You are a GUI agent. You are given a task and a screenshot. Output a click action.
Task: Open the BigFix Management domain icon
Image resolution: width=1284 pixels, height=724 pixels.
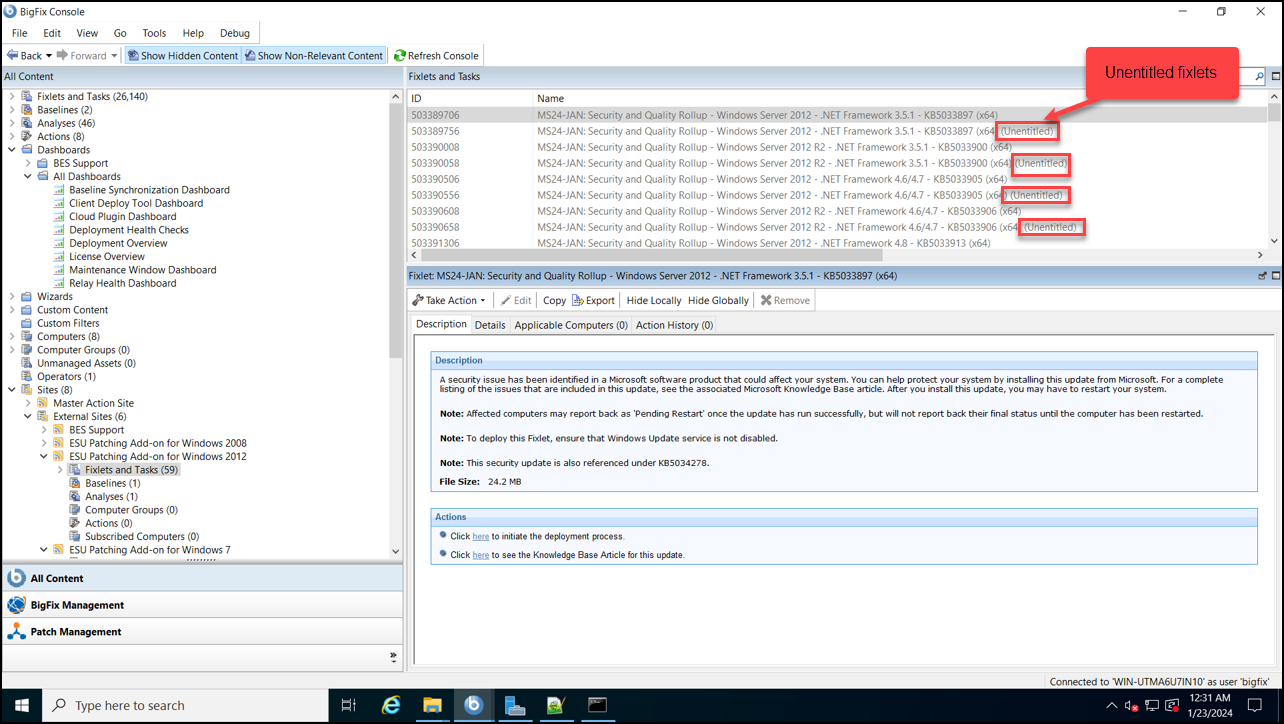[x=16, y=605]
